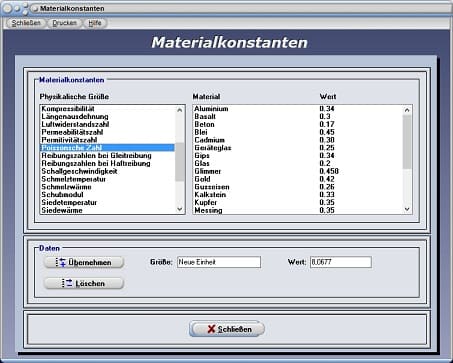Select Schallgeschwindigkeit entry

[107, 171]
